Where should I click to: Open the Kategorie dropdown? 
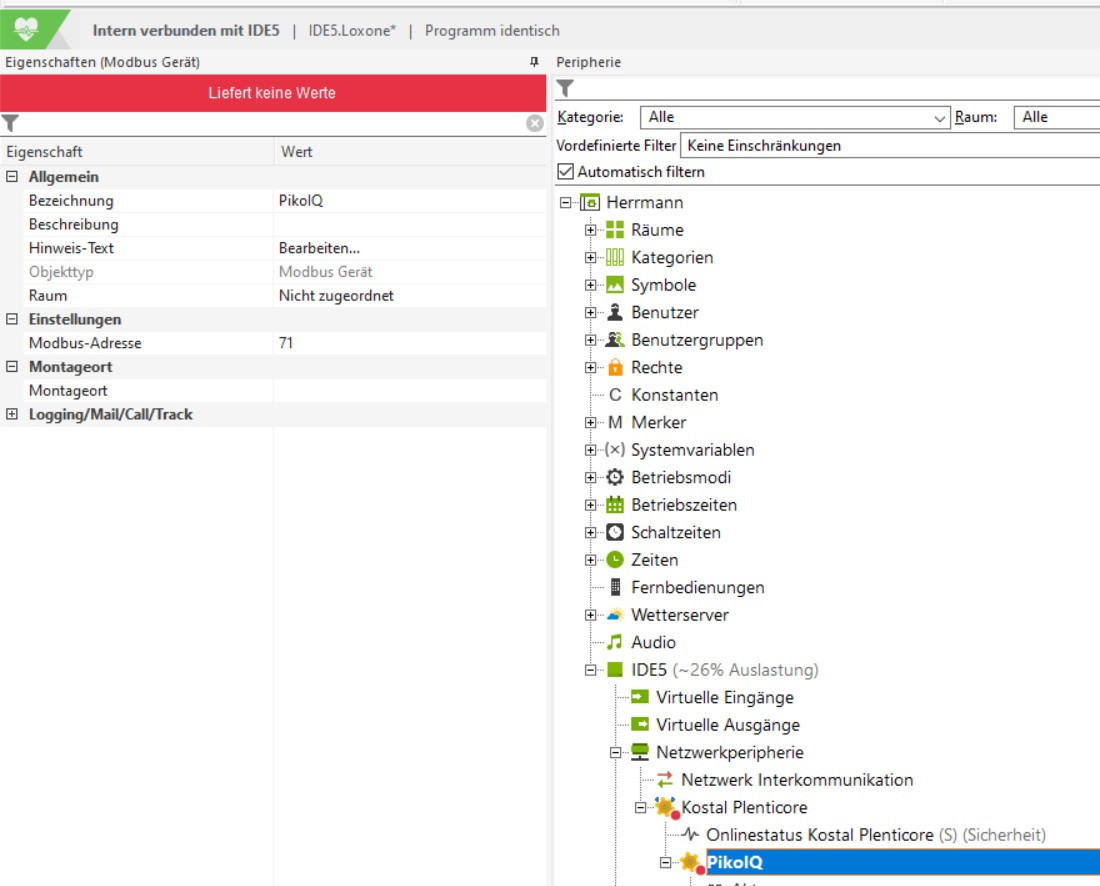pyautogui.click(x=795, y=117)
